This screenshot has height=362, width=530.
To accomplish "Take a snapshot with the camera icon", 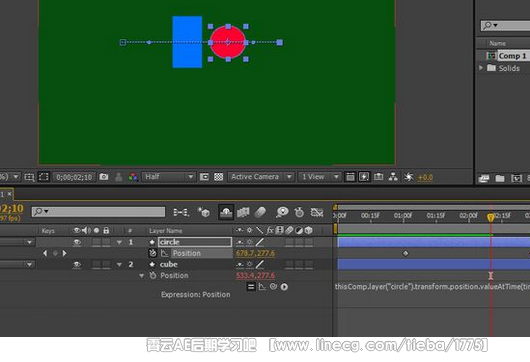I will [x=104, y=177].
